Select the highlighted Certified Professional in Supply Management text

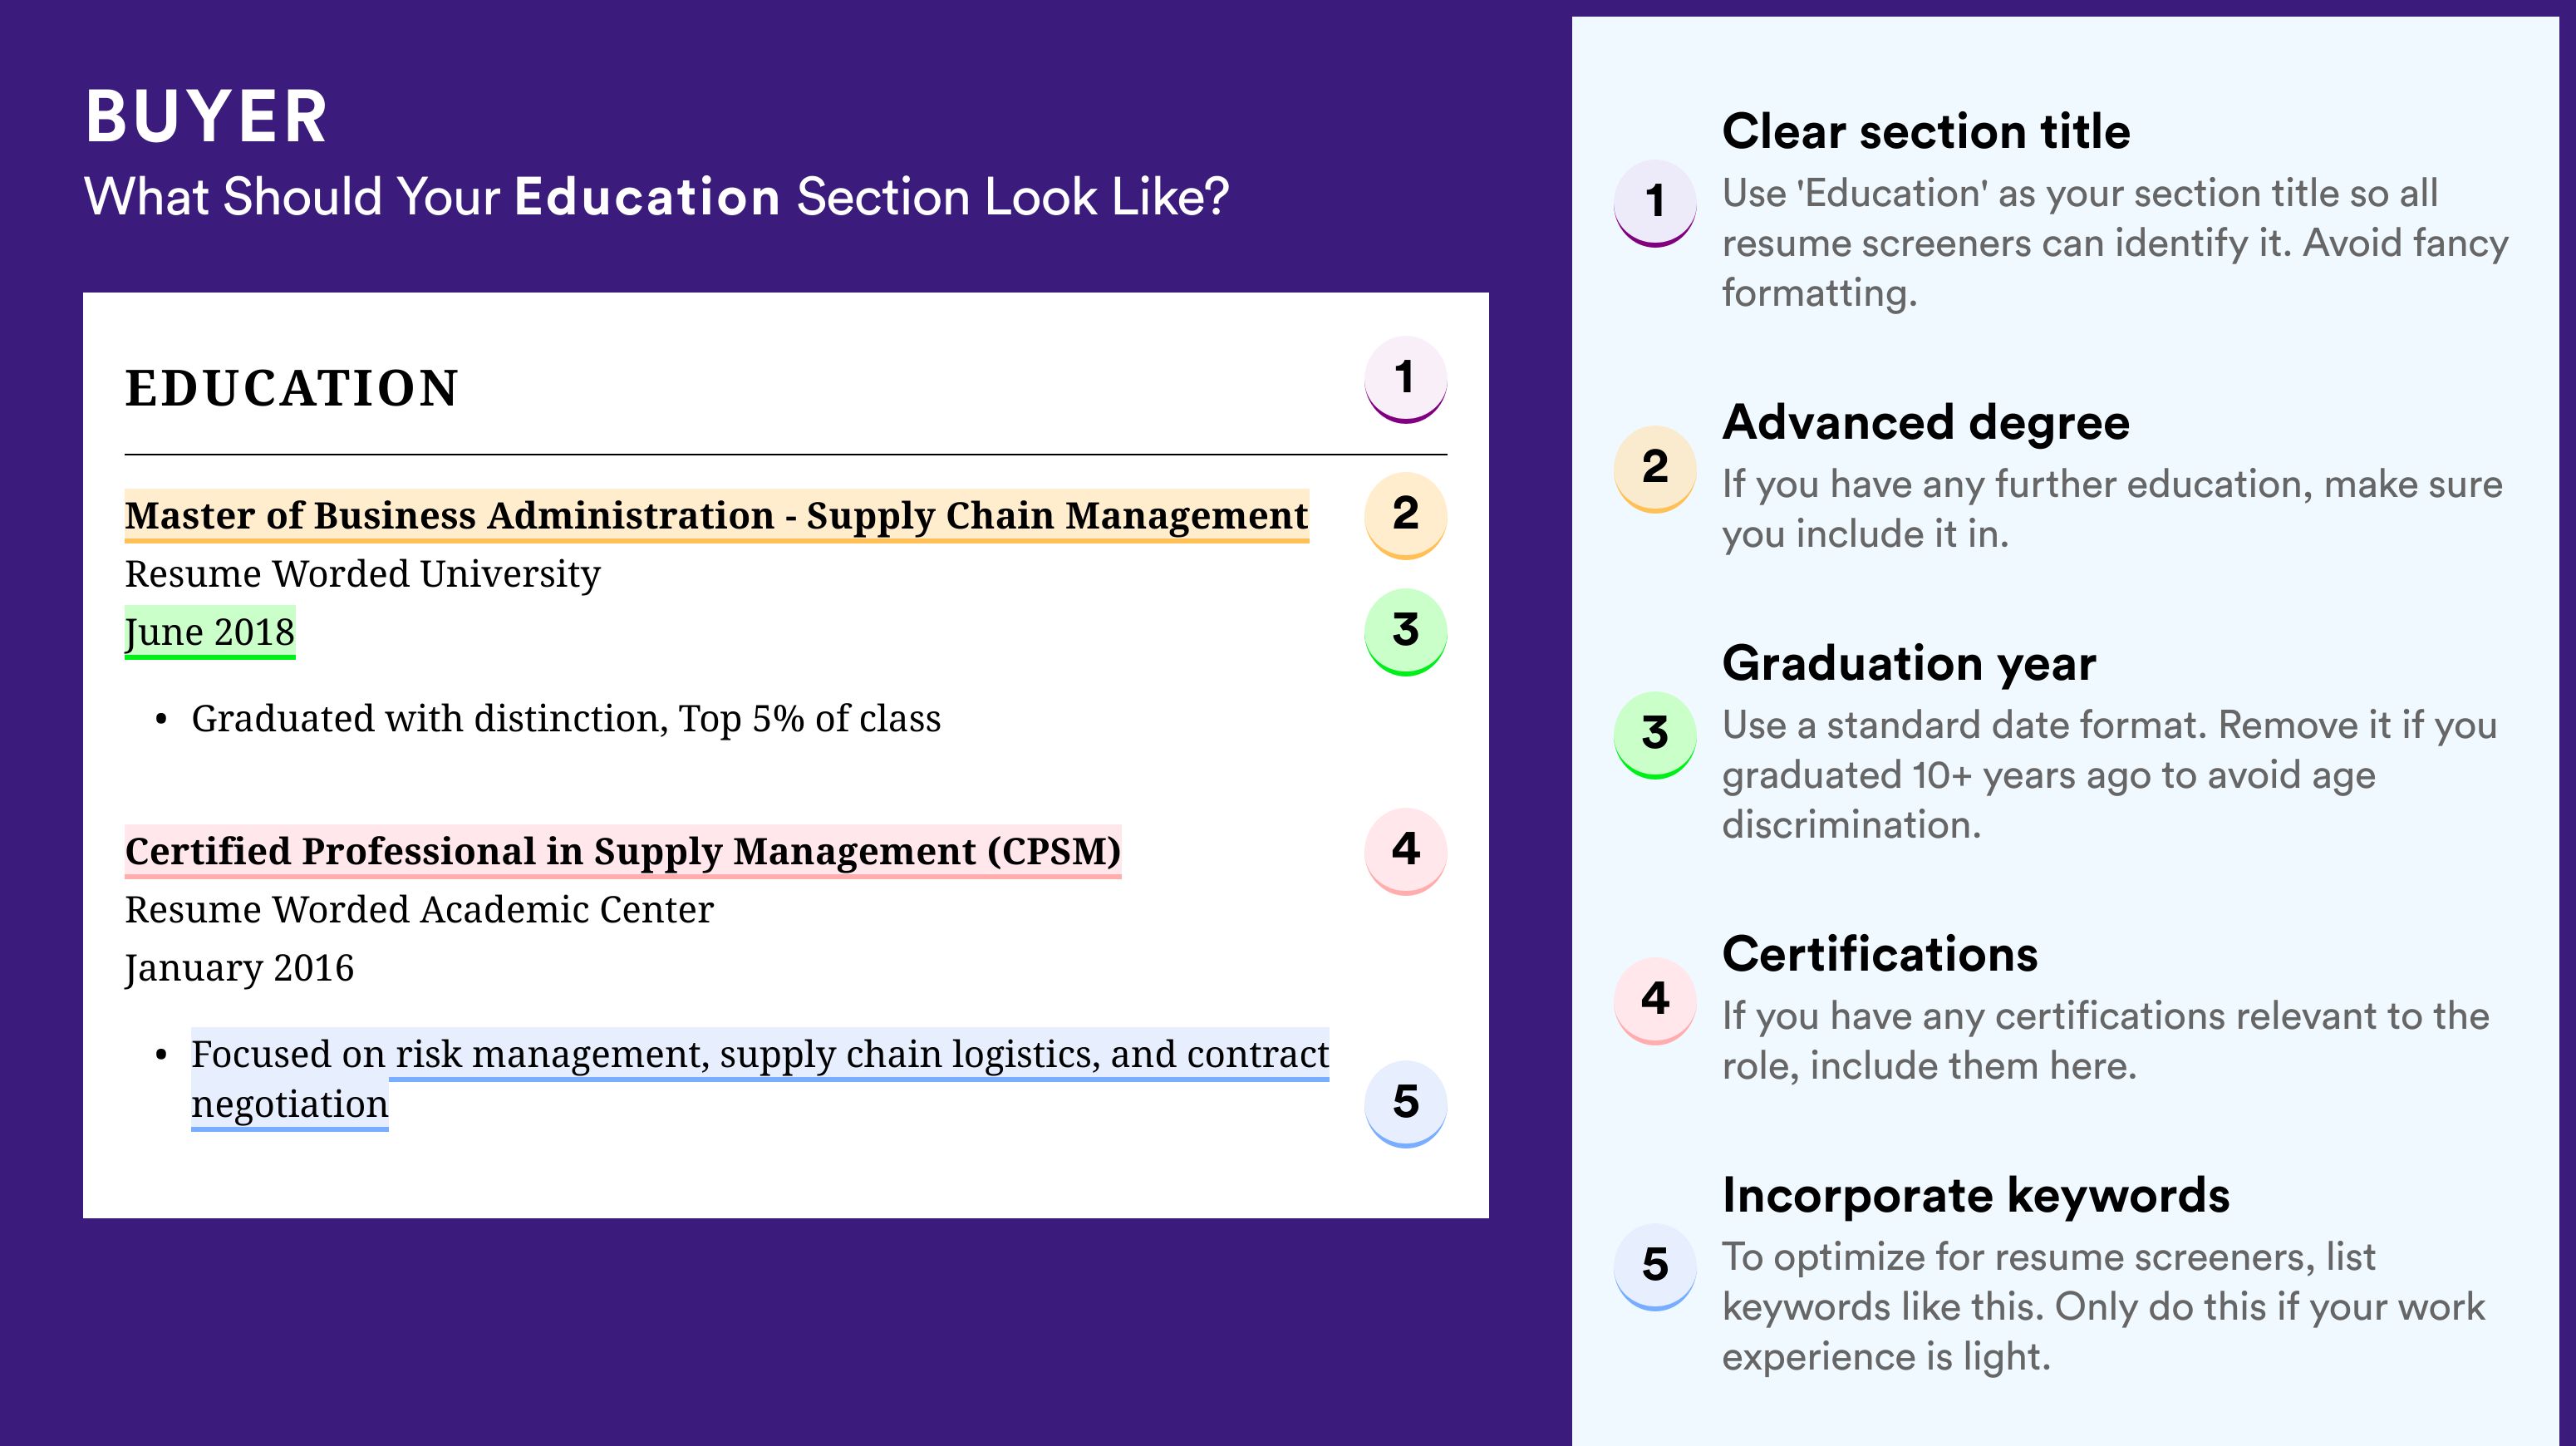click(622, 851)
